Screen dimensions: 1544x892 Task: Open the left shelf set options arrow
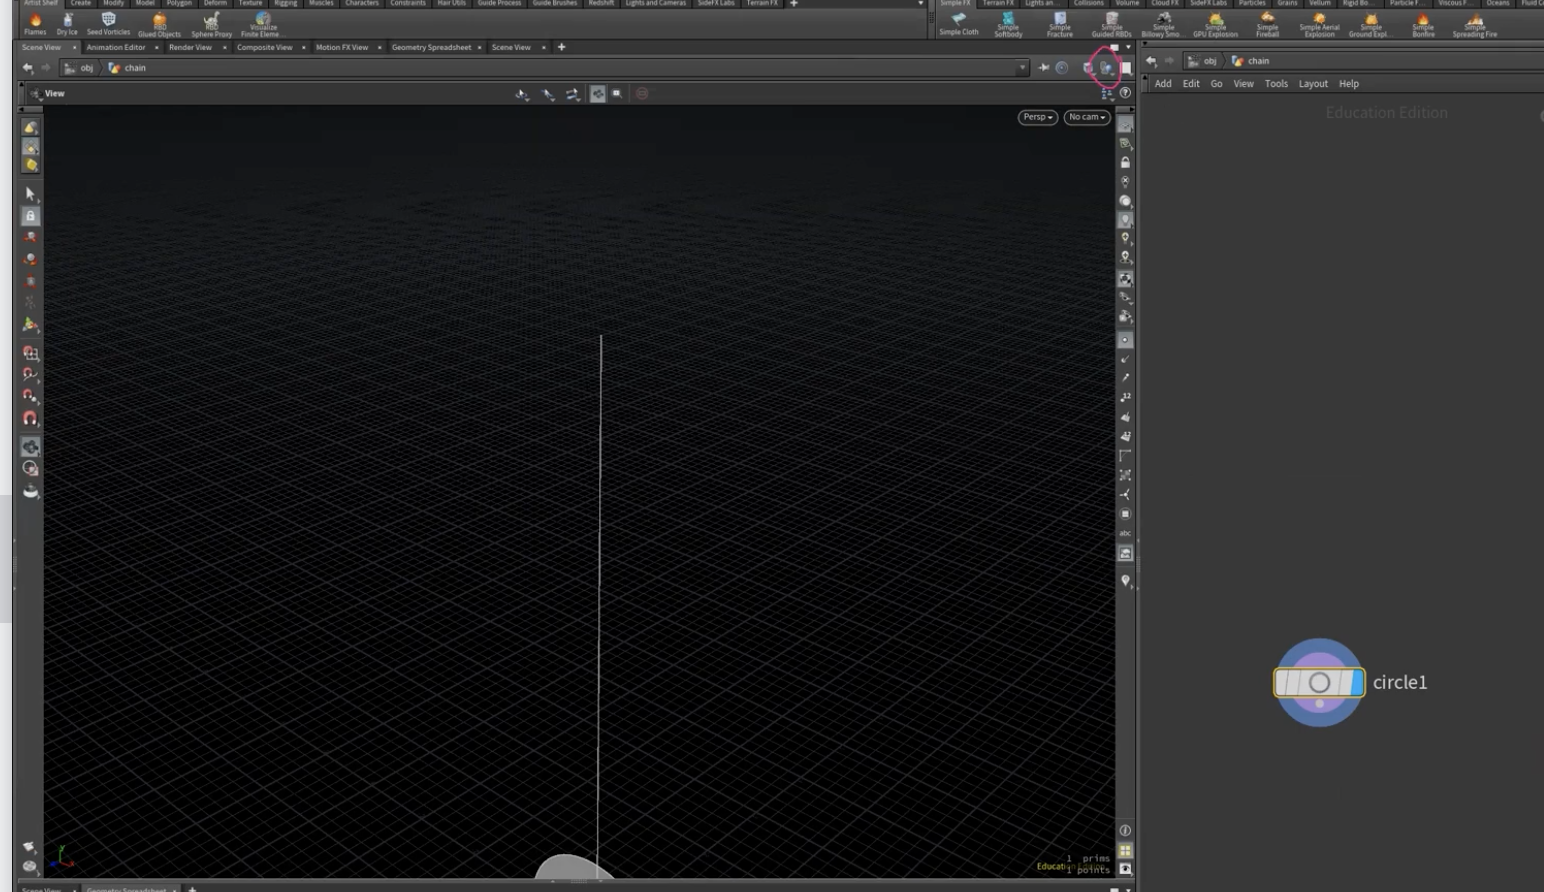[x=921, y=4]
